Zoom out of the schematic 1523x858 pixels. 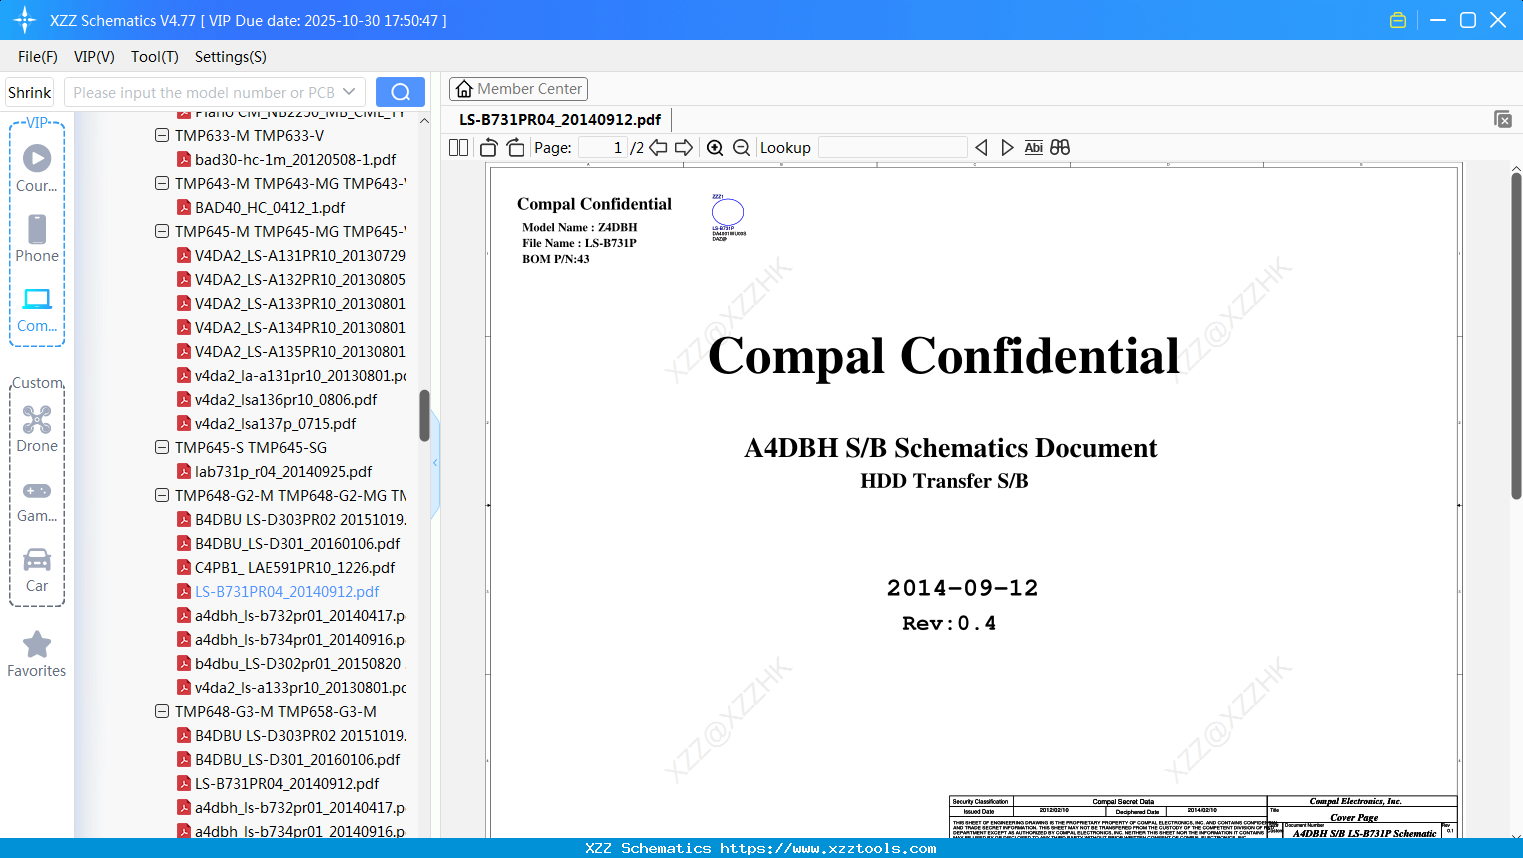pos(741,148)
